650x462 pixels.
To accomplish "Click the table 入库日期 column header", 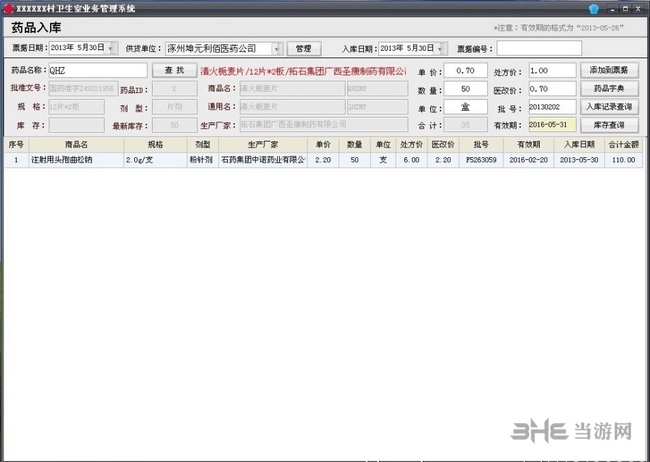I will pyautogui.click(x=579, y=145).
